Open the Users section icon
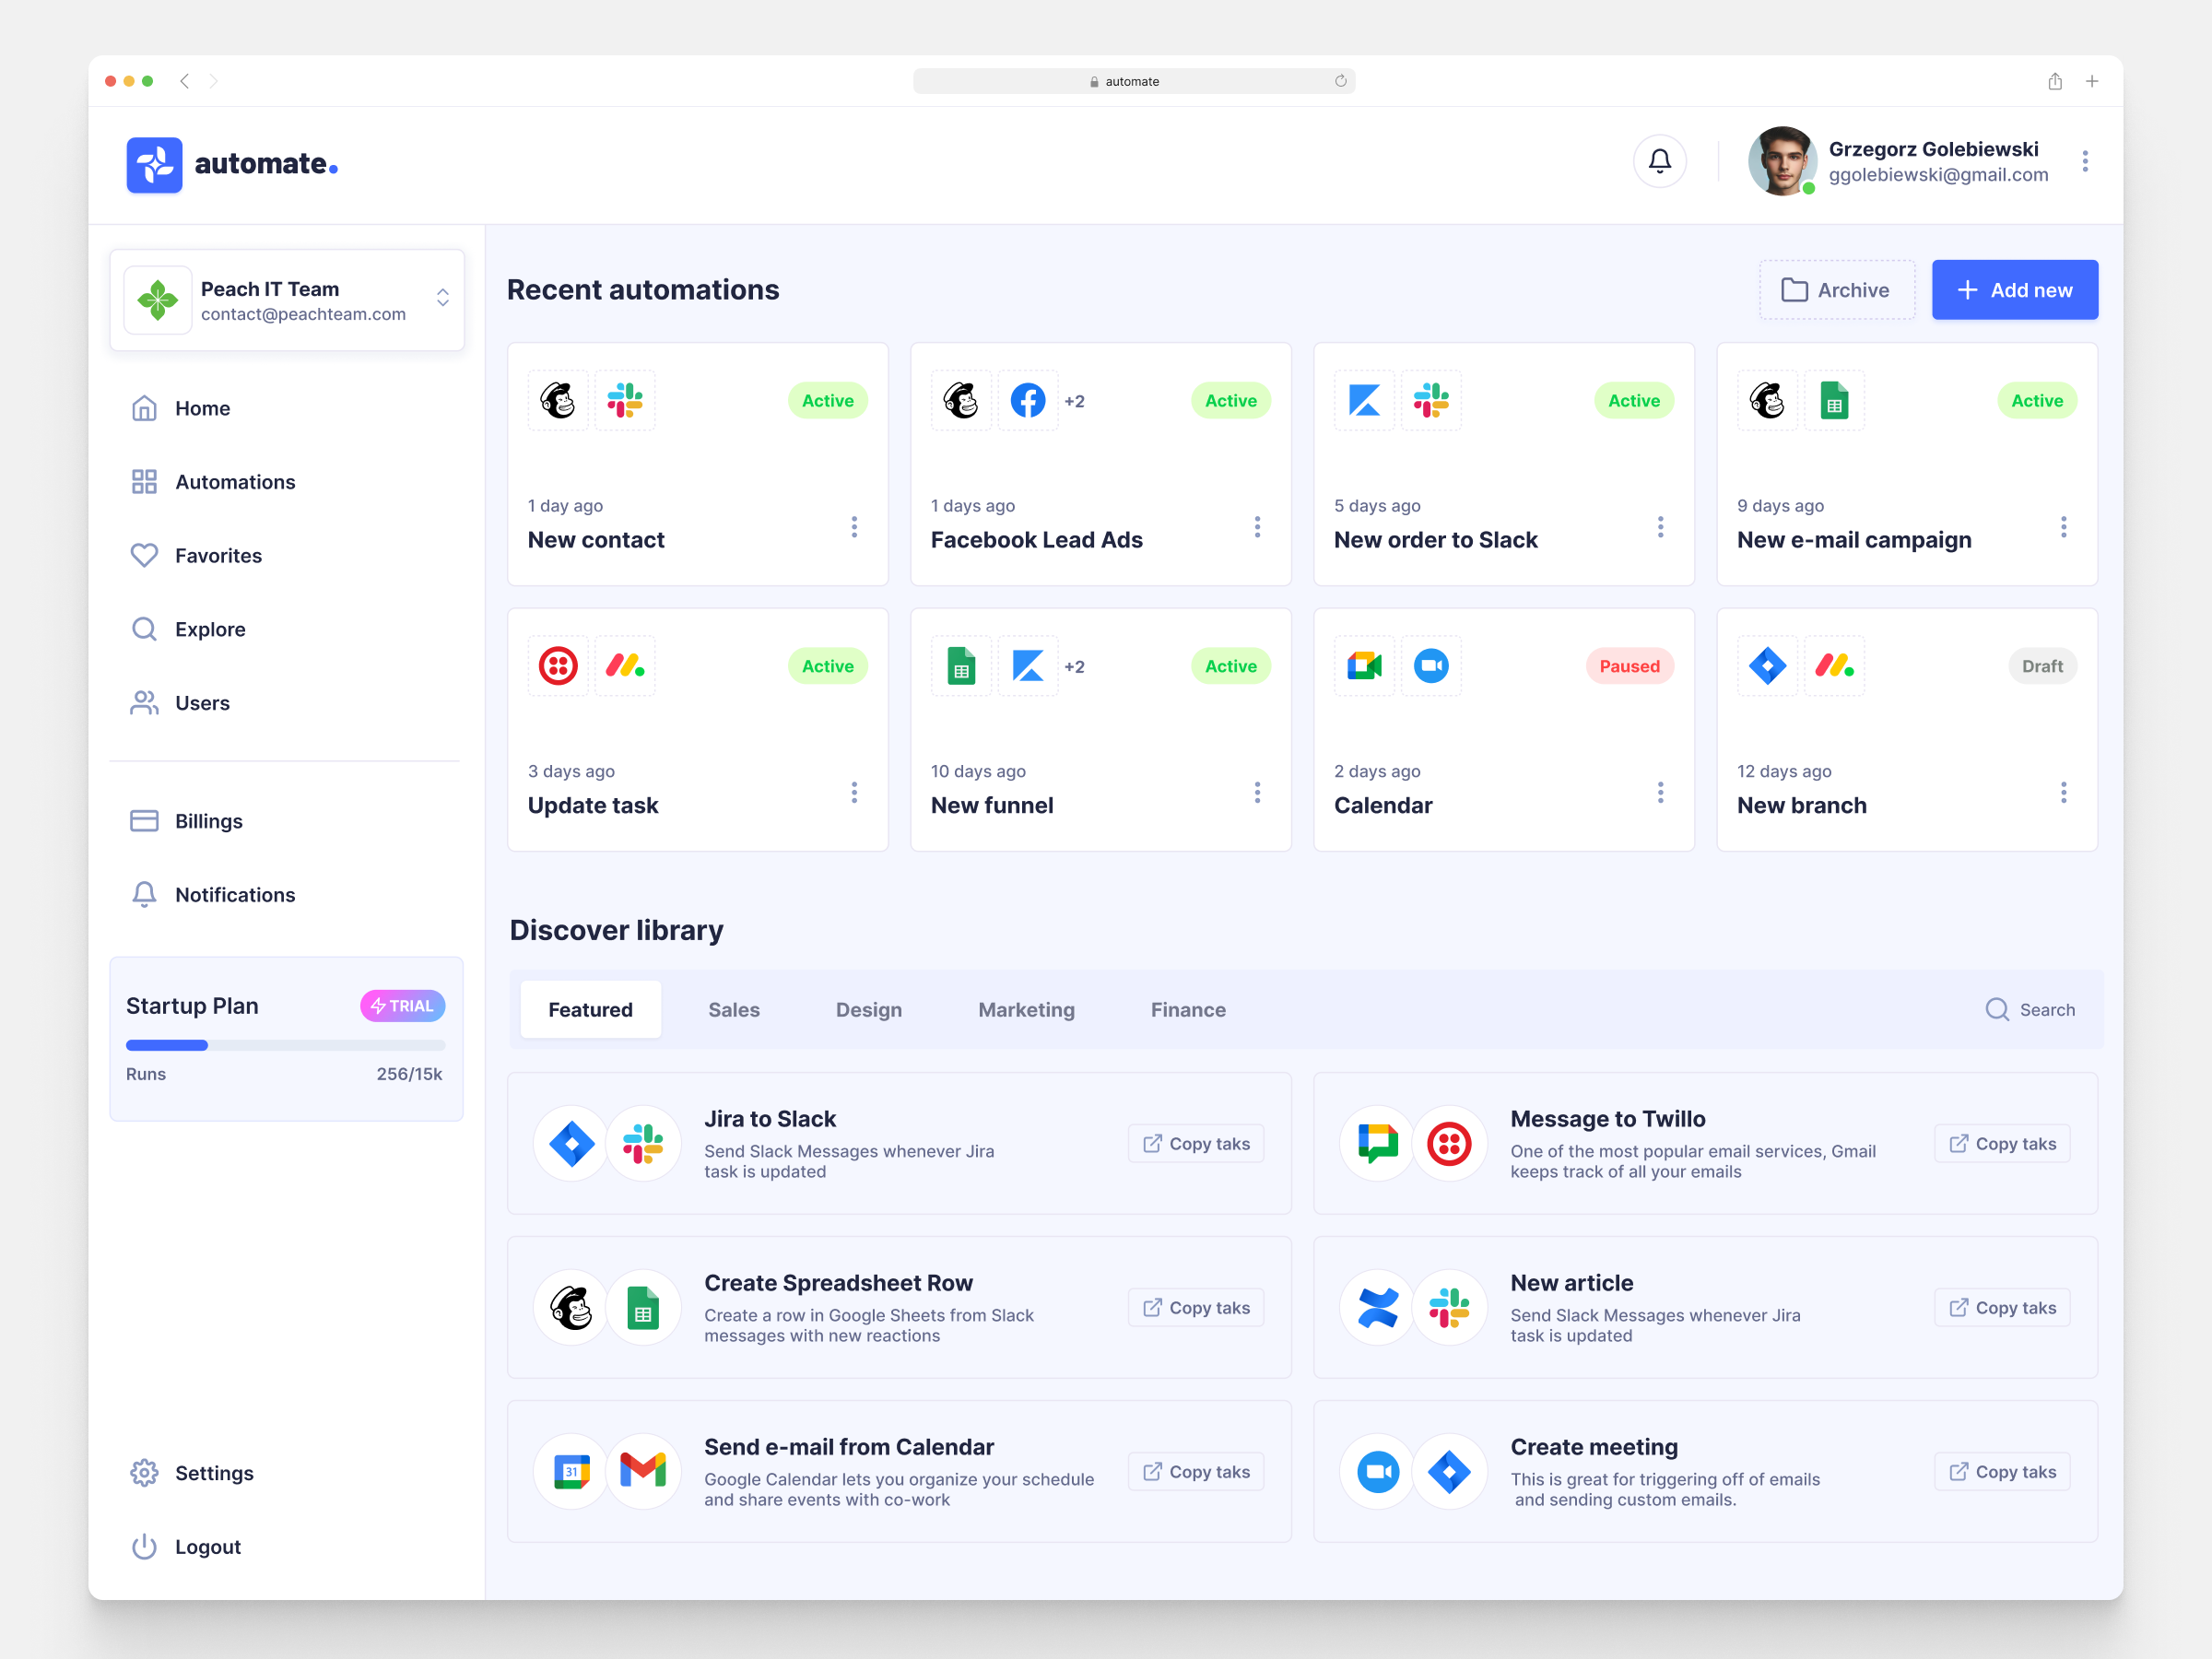Screen dimensions: 2212x1659 (144, 702)
